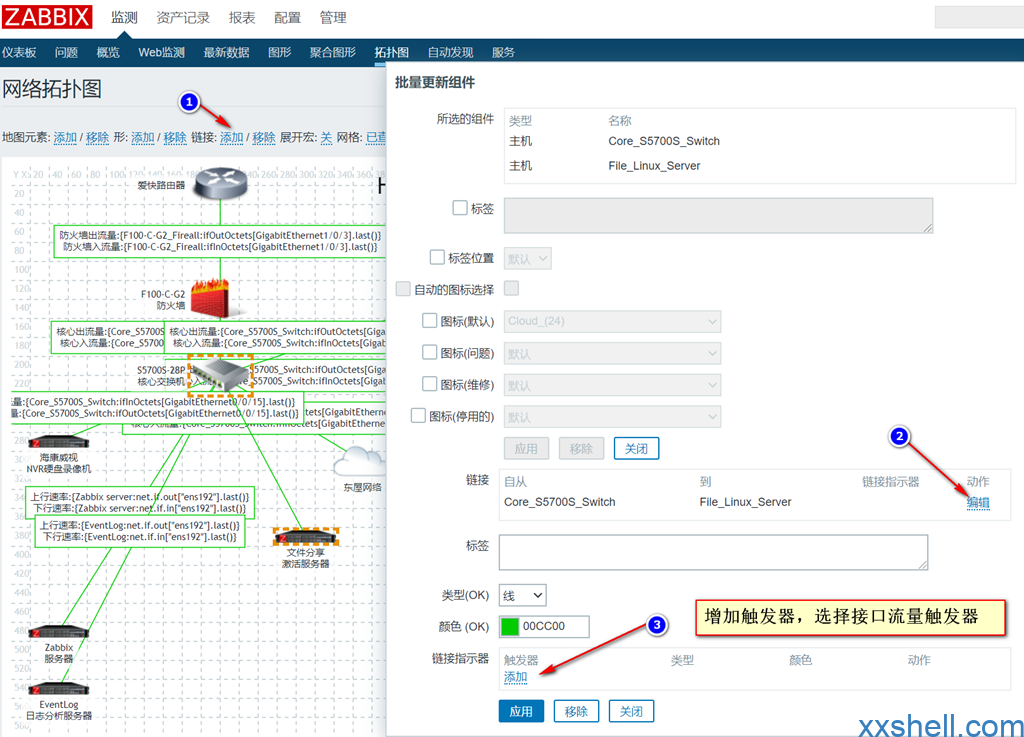This screenshot has width=1024, height=737.
Task: Enable the 图标(问题) checkbox
Action: (x=429, y=353)
